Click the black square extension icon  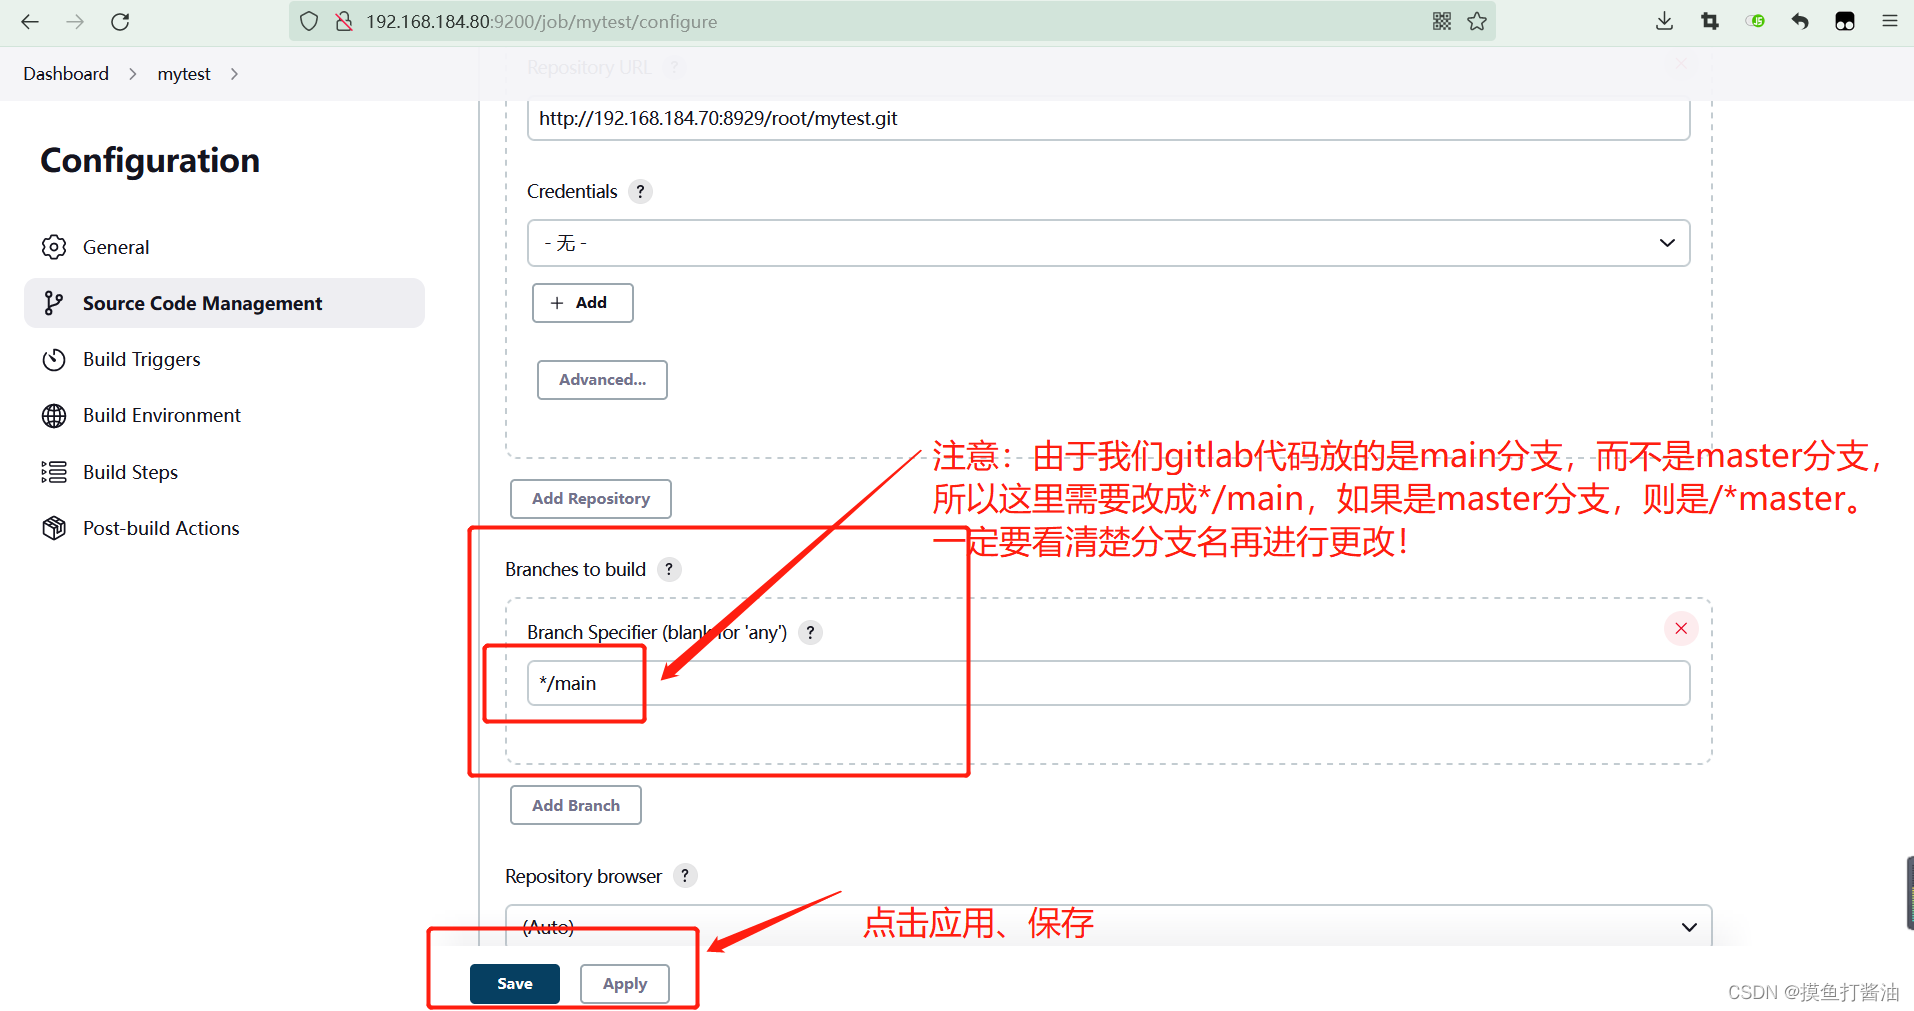(x=1845, y=21)
